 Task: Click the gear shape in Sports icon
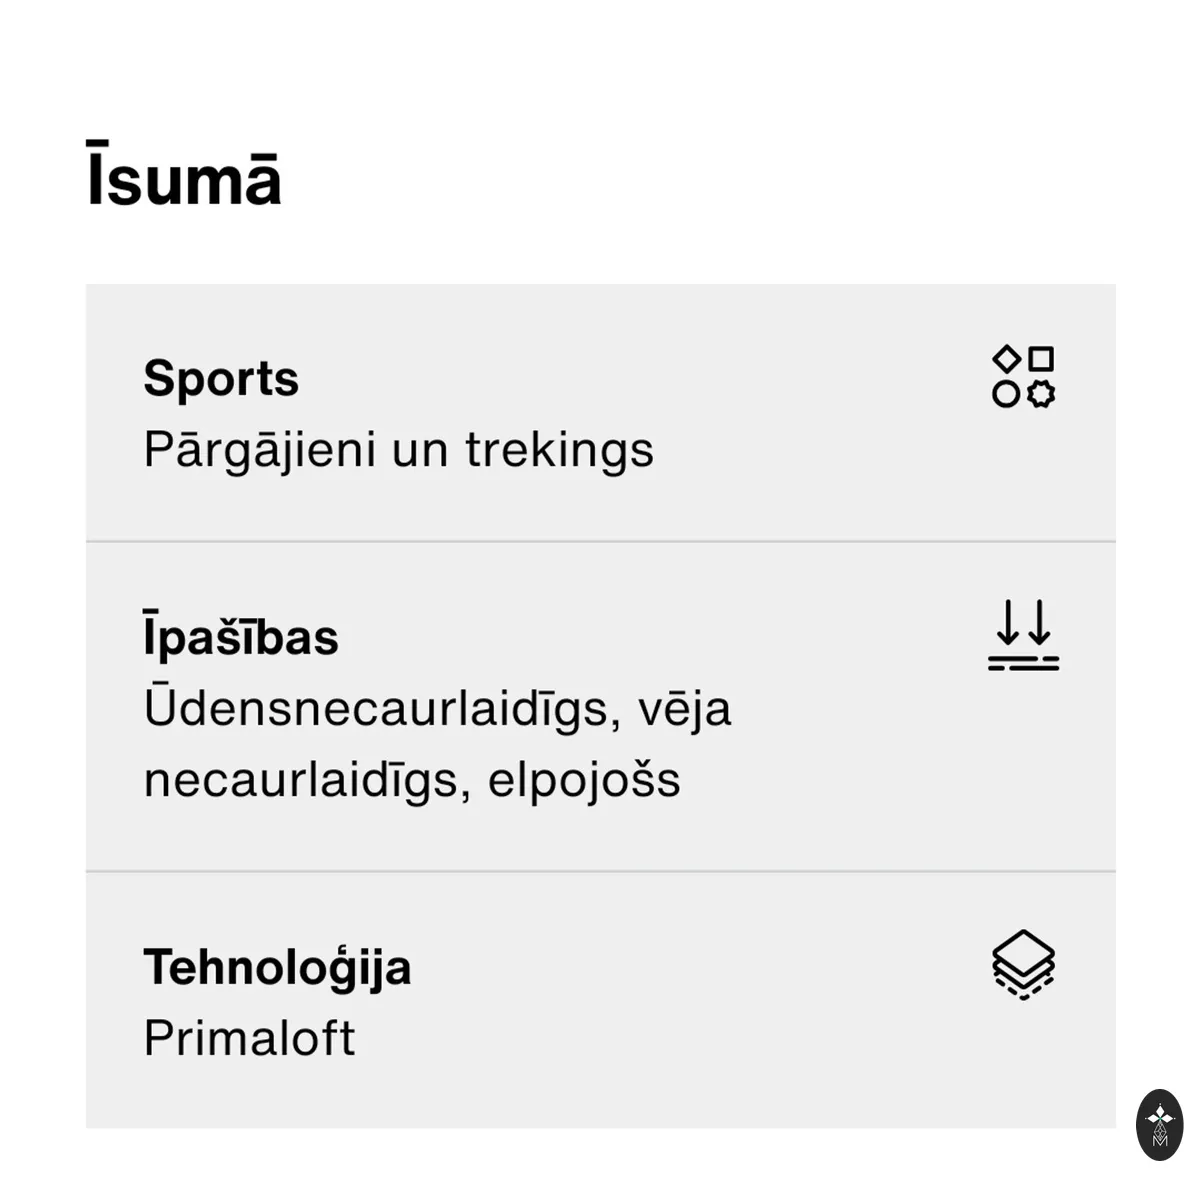[1041, 393]
